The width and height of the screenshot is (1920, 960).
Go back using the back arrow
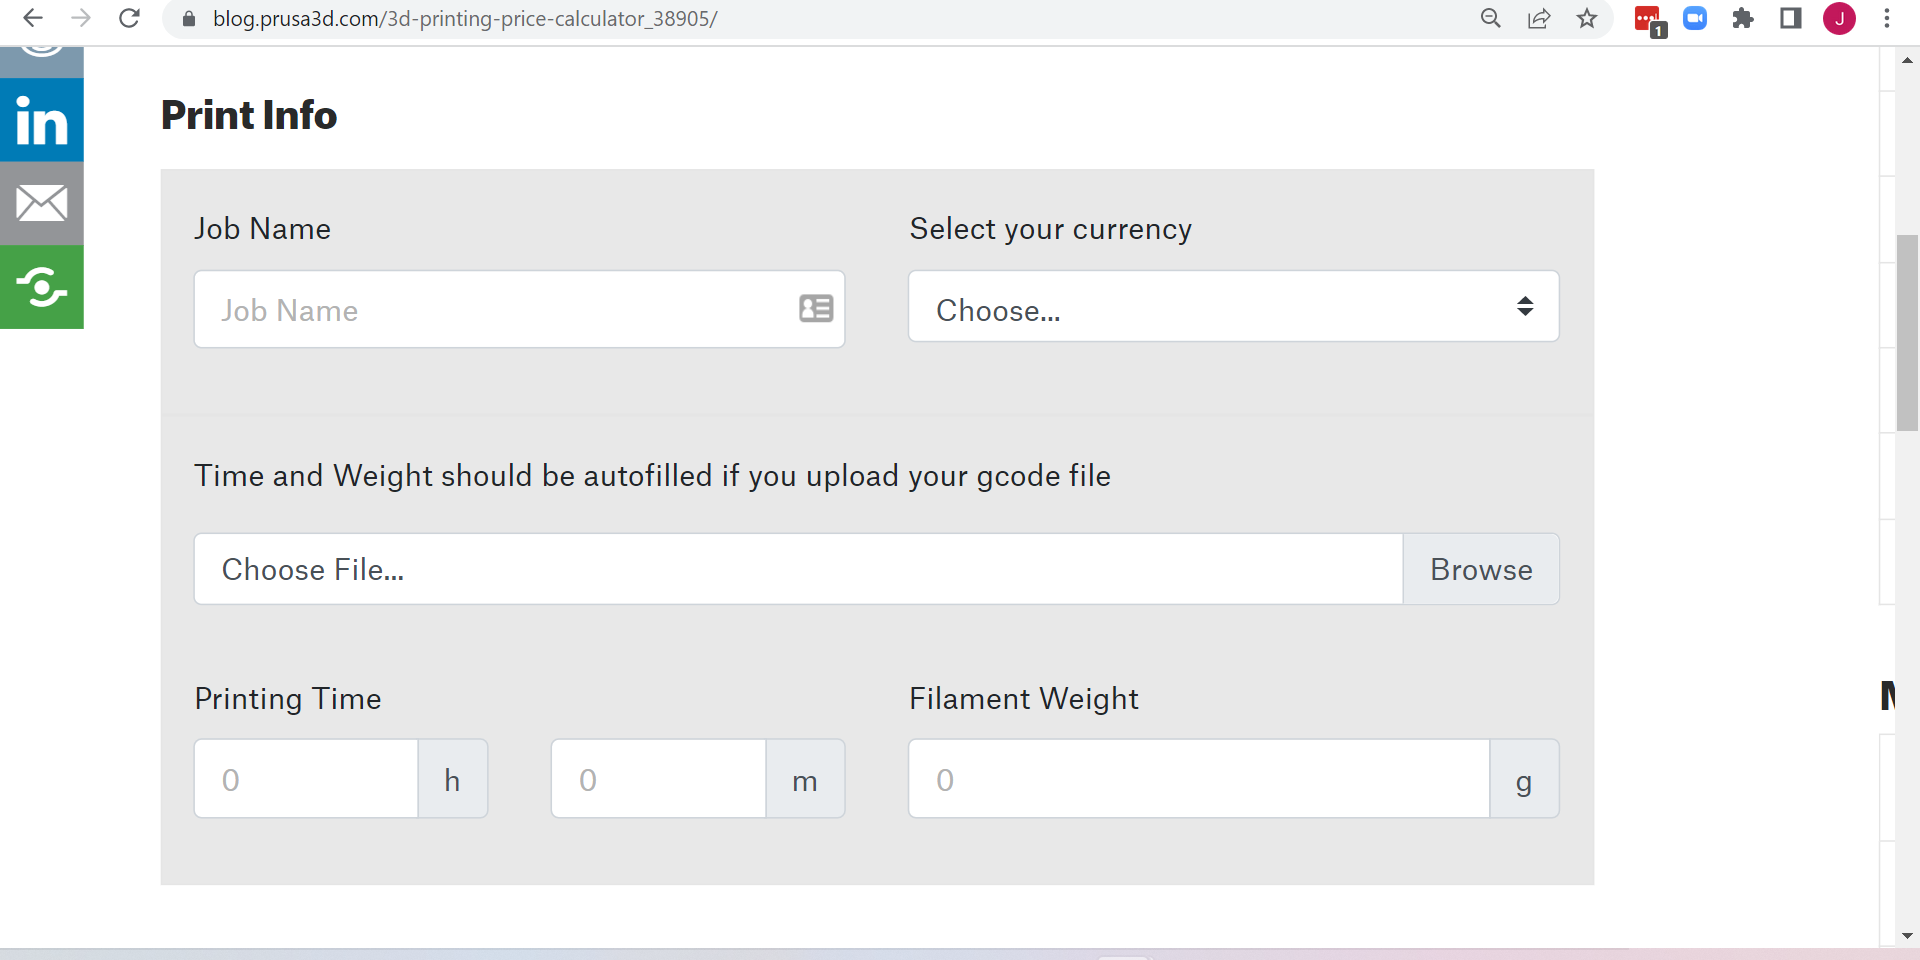(x=33, y=18)
